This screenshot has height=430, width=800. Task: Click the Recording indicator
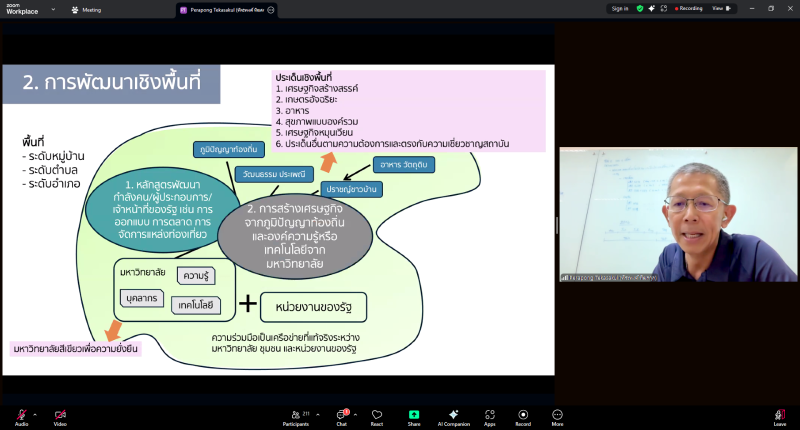[x=688, y=8]
